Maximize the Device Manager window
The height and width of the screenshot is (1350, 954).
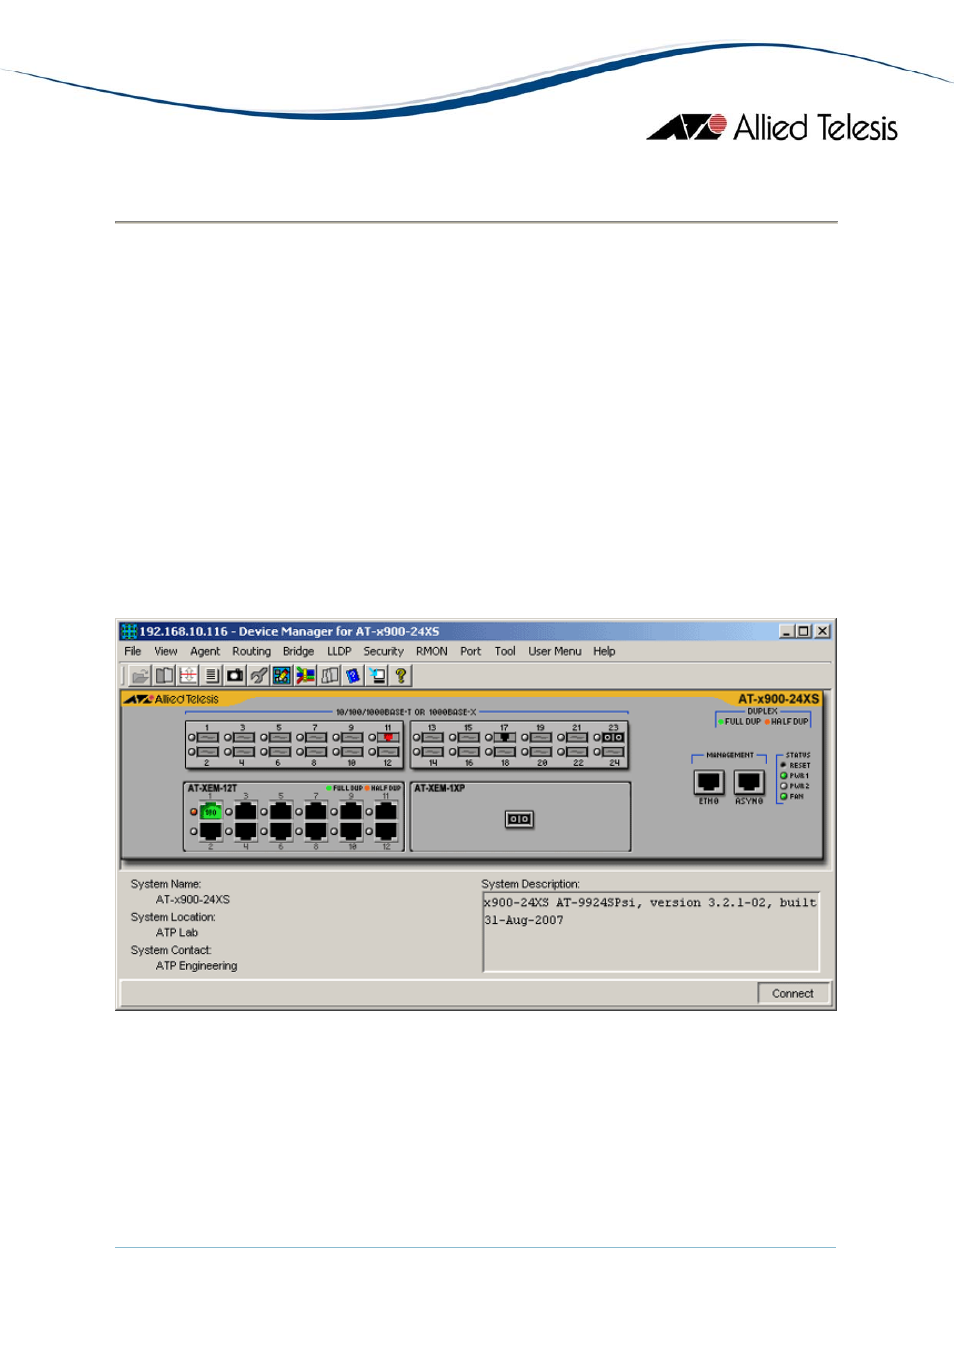click(803, 631)
